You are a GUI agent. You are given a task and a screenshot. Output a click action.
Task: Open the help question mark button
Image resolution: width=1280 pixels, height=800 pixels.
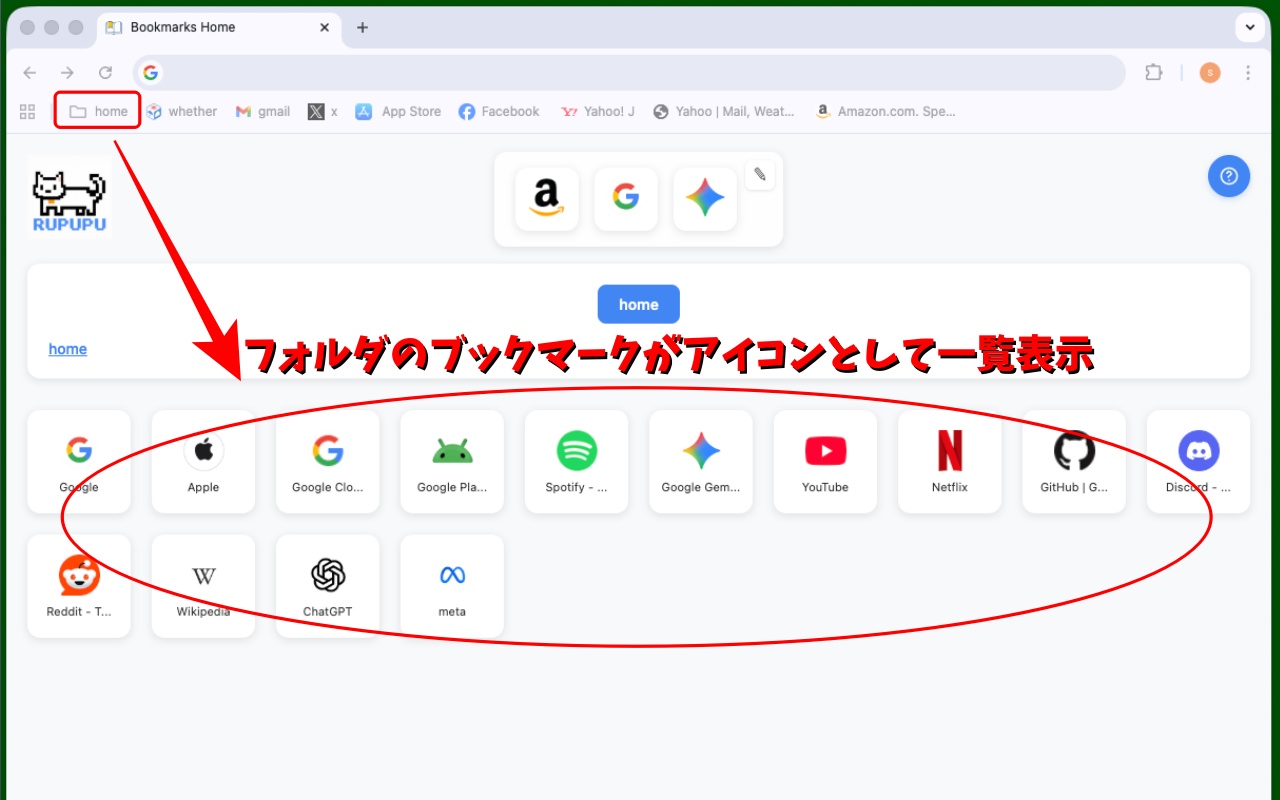(1229, 176)
